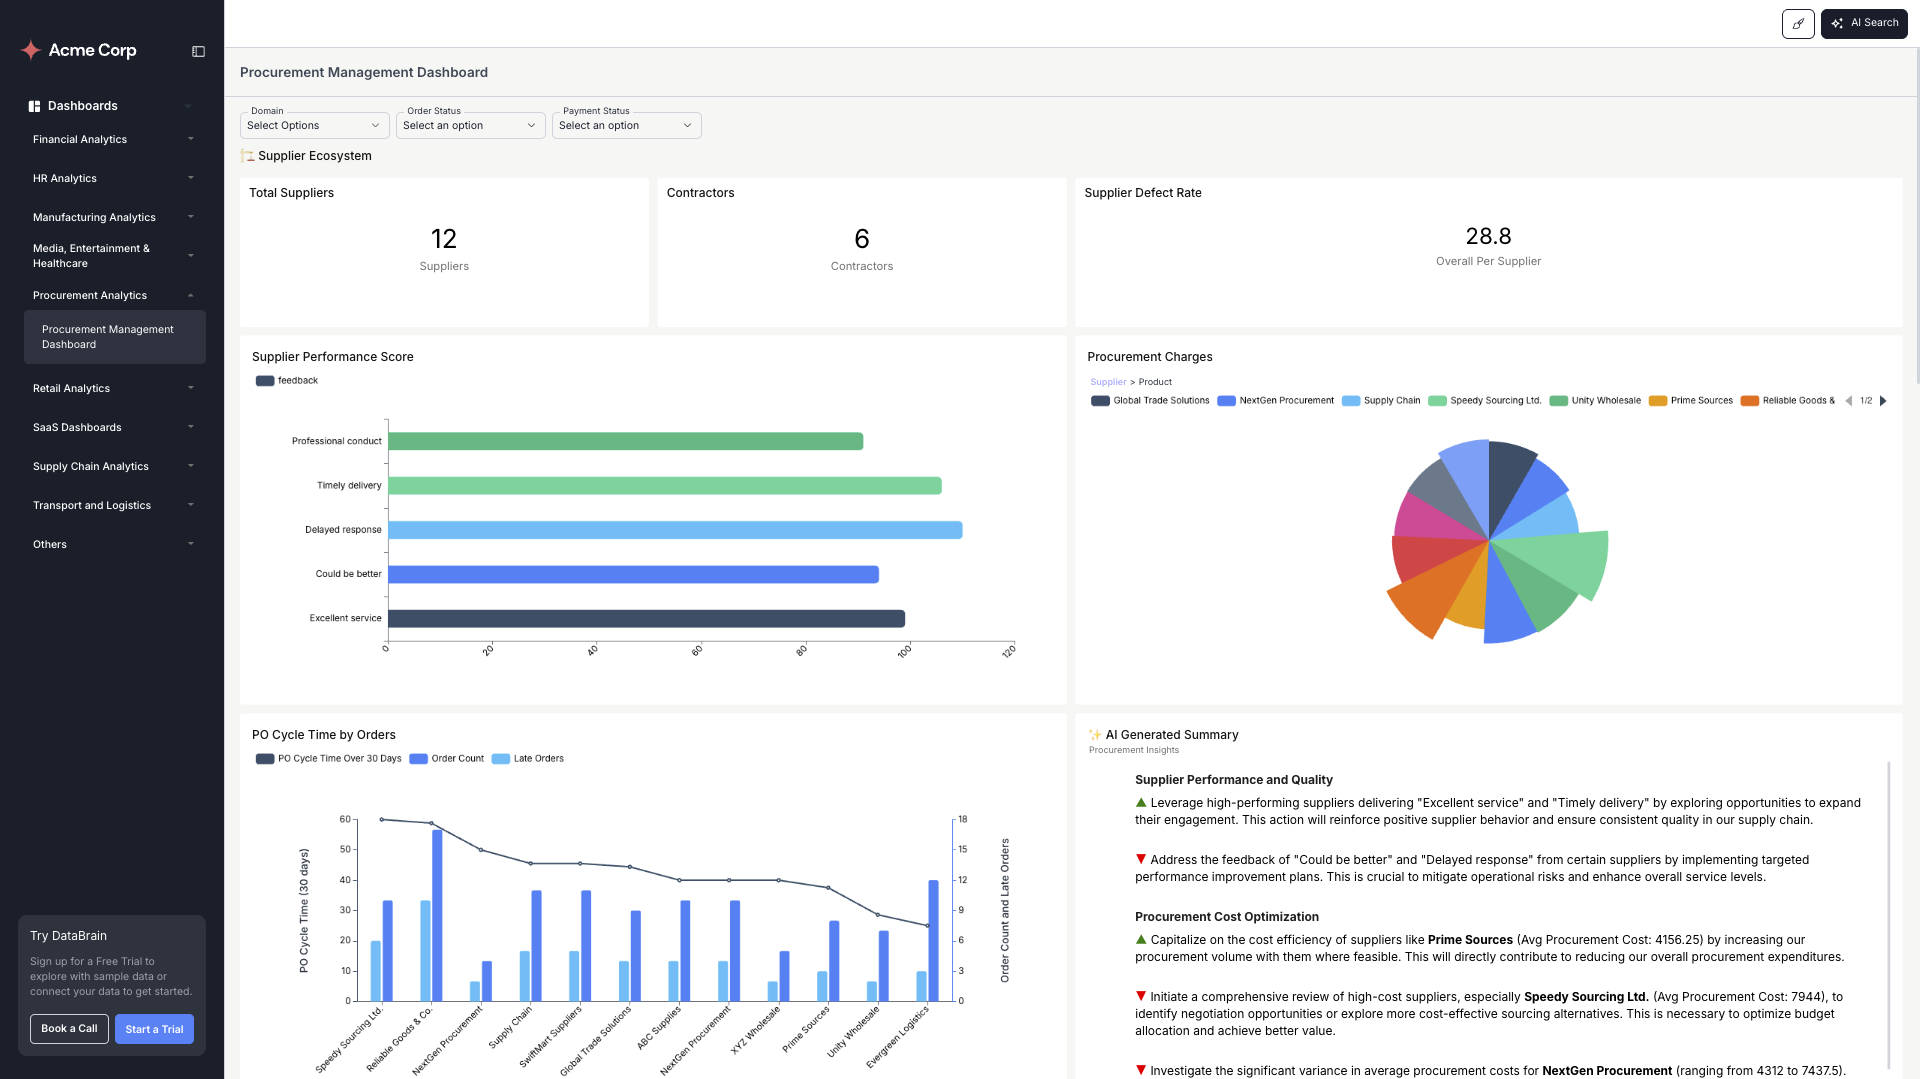Viewport: 1920px width, 1079px height.
Task: Click Total Suppliers value 12
Action: tap(444, 239)
